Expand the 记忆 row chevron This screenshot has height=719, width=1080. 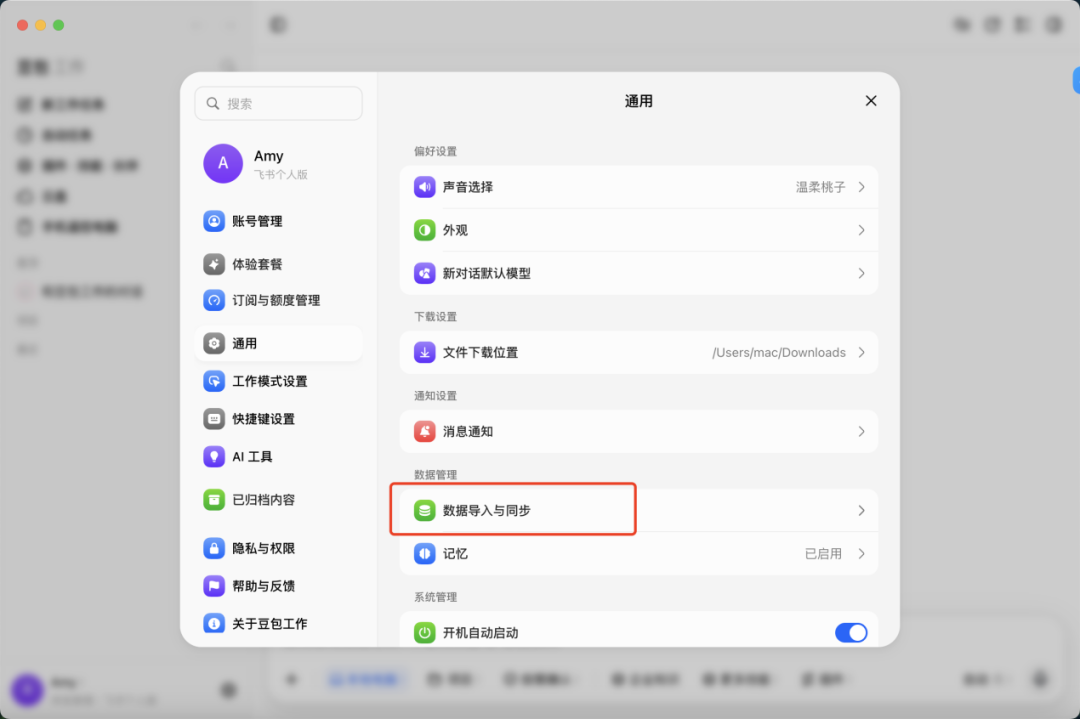coord(861,554)
